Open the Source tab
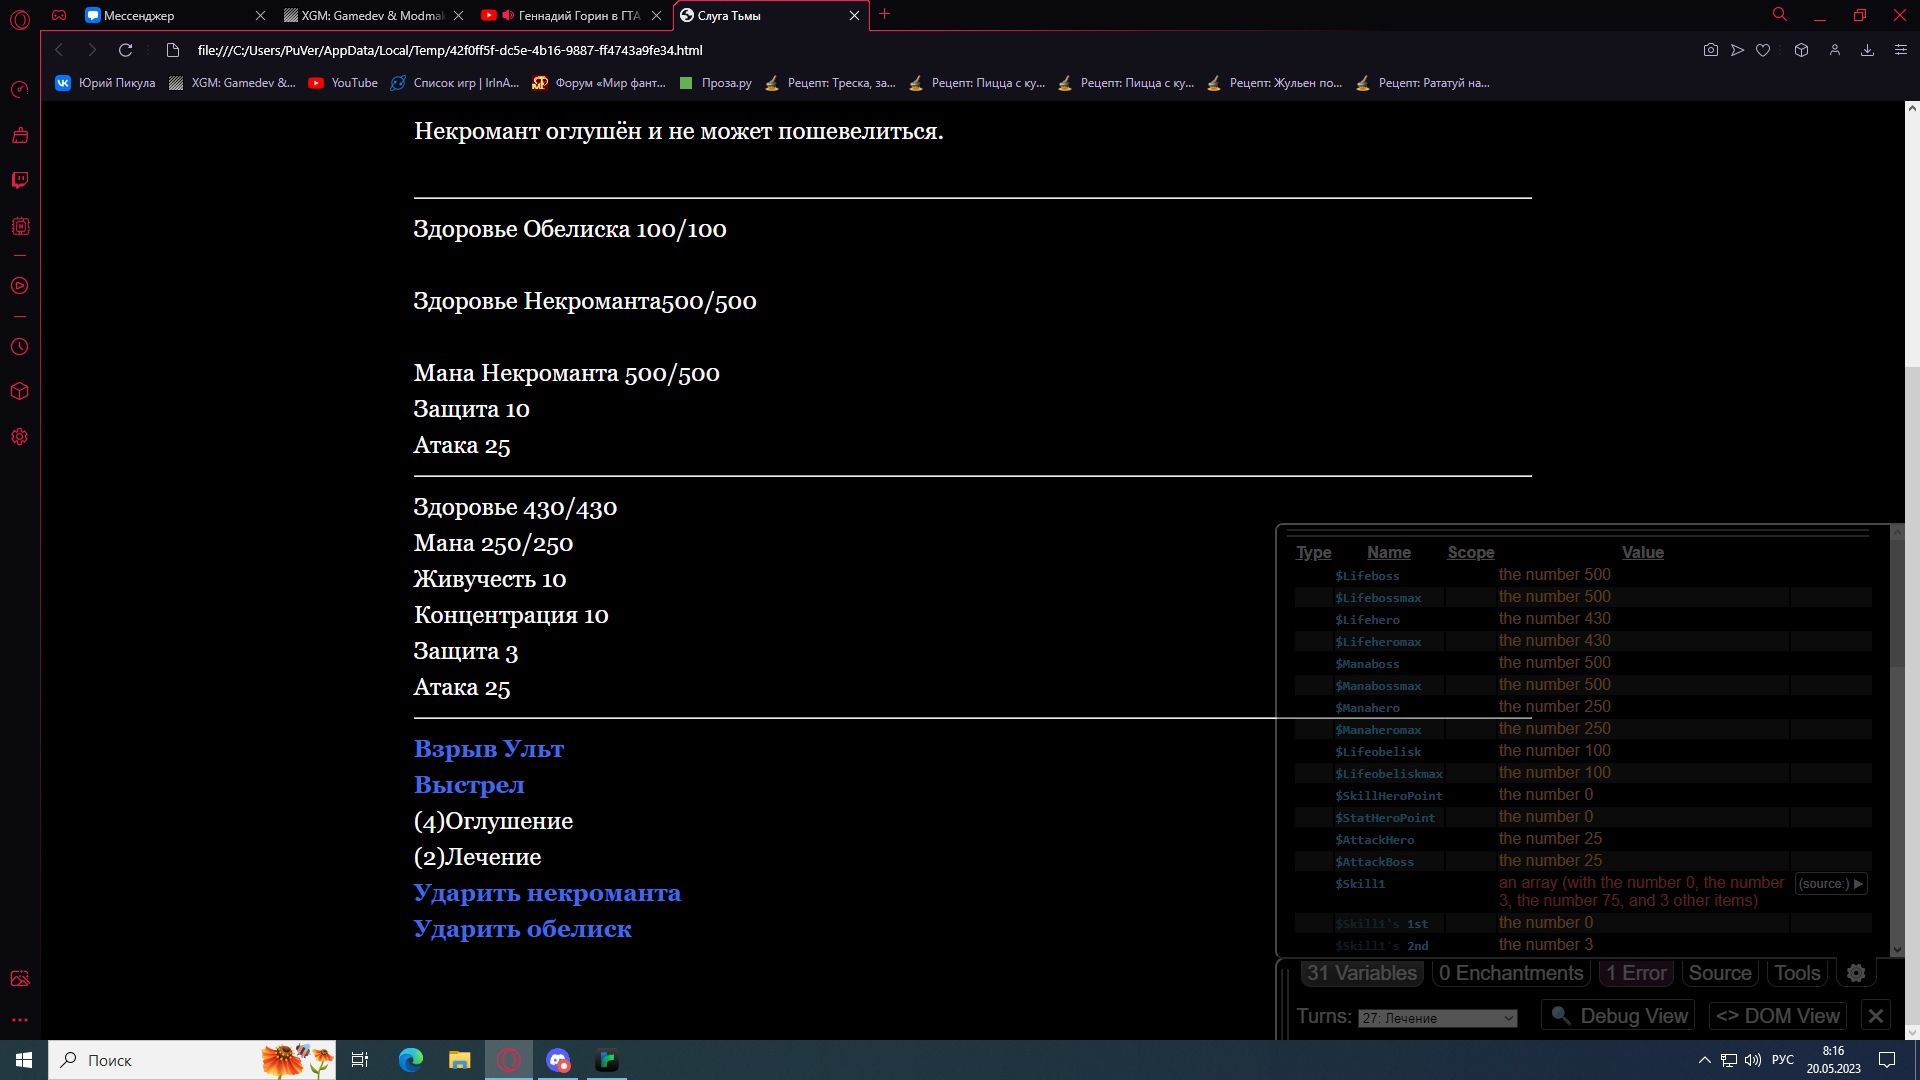The width and height of the screenshot is (1920, 1080). (1719, 973)
